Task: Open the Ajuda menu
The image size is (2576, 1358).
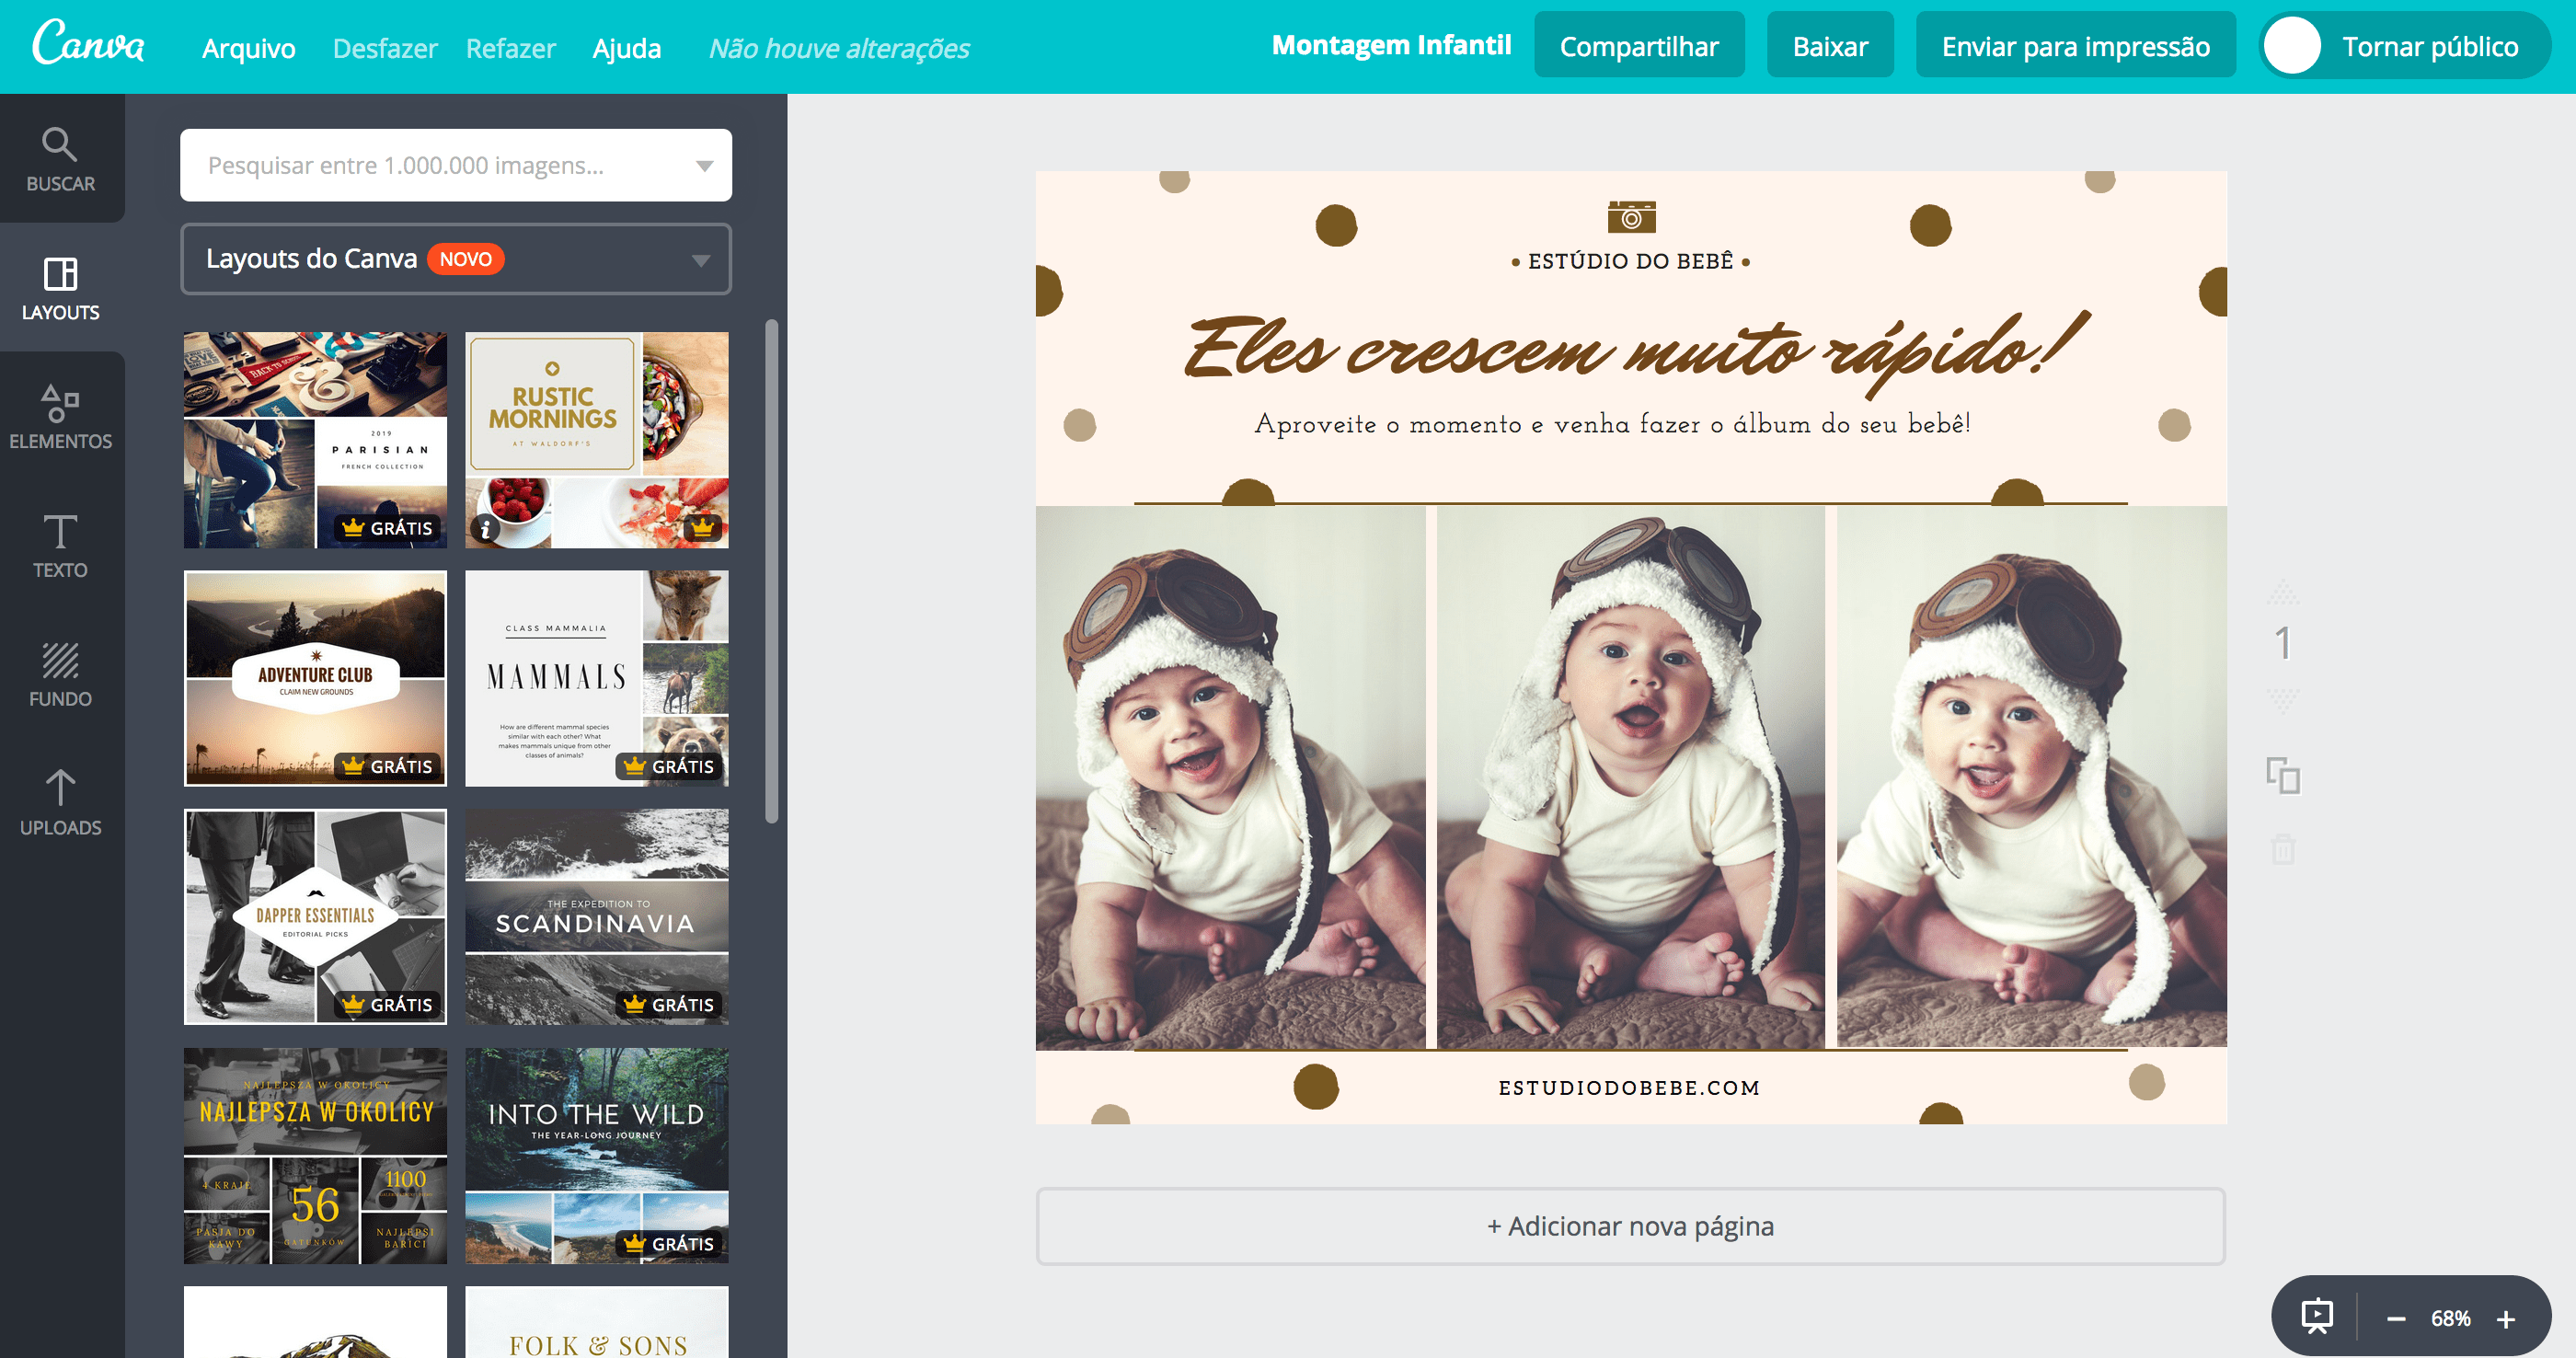Action: coord(627,48)
